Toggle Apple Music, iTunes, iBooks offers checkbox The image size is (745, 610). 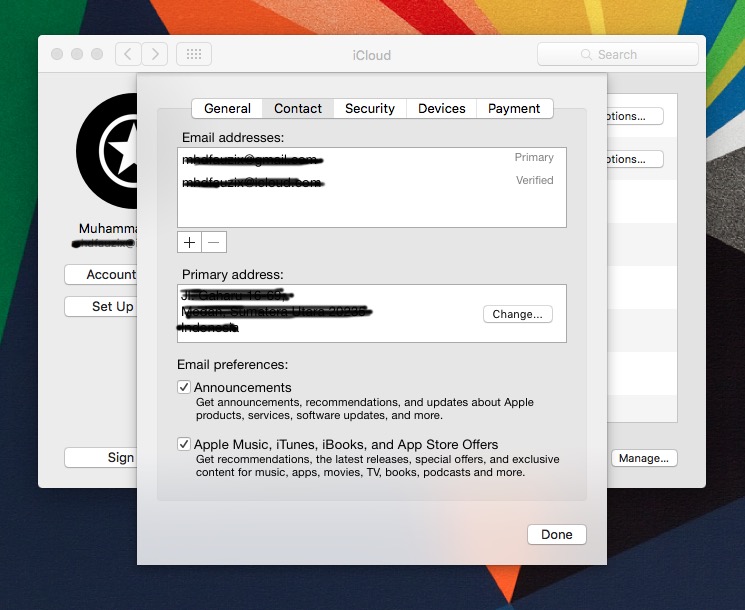click(184, 444)
